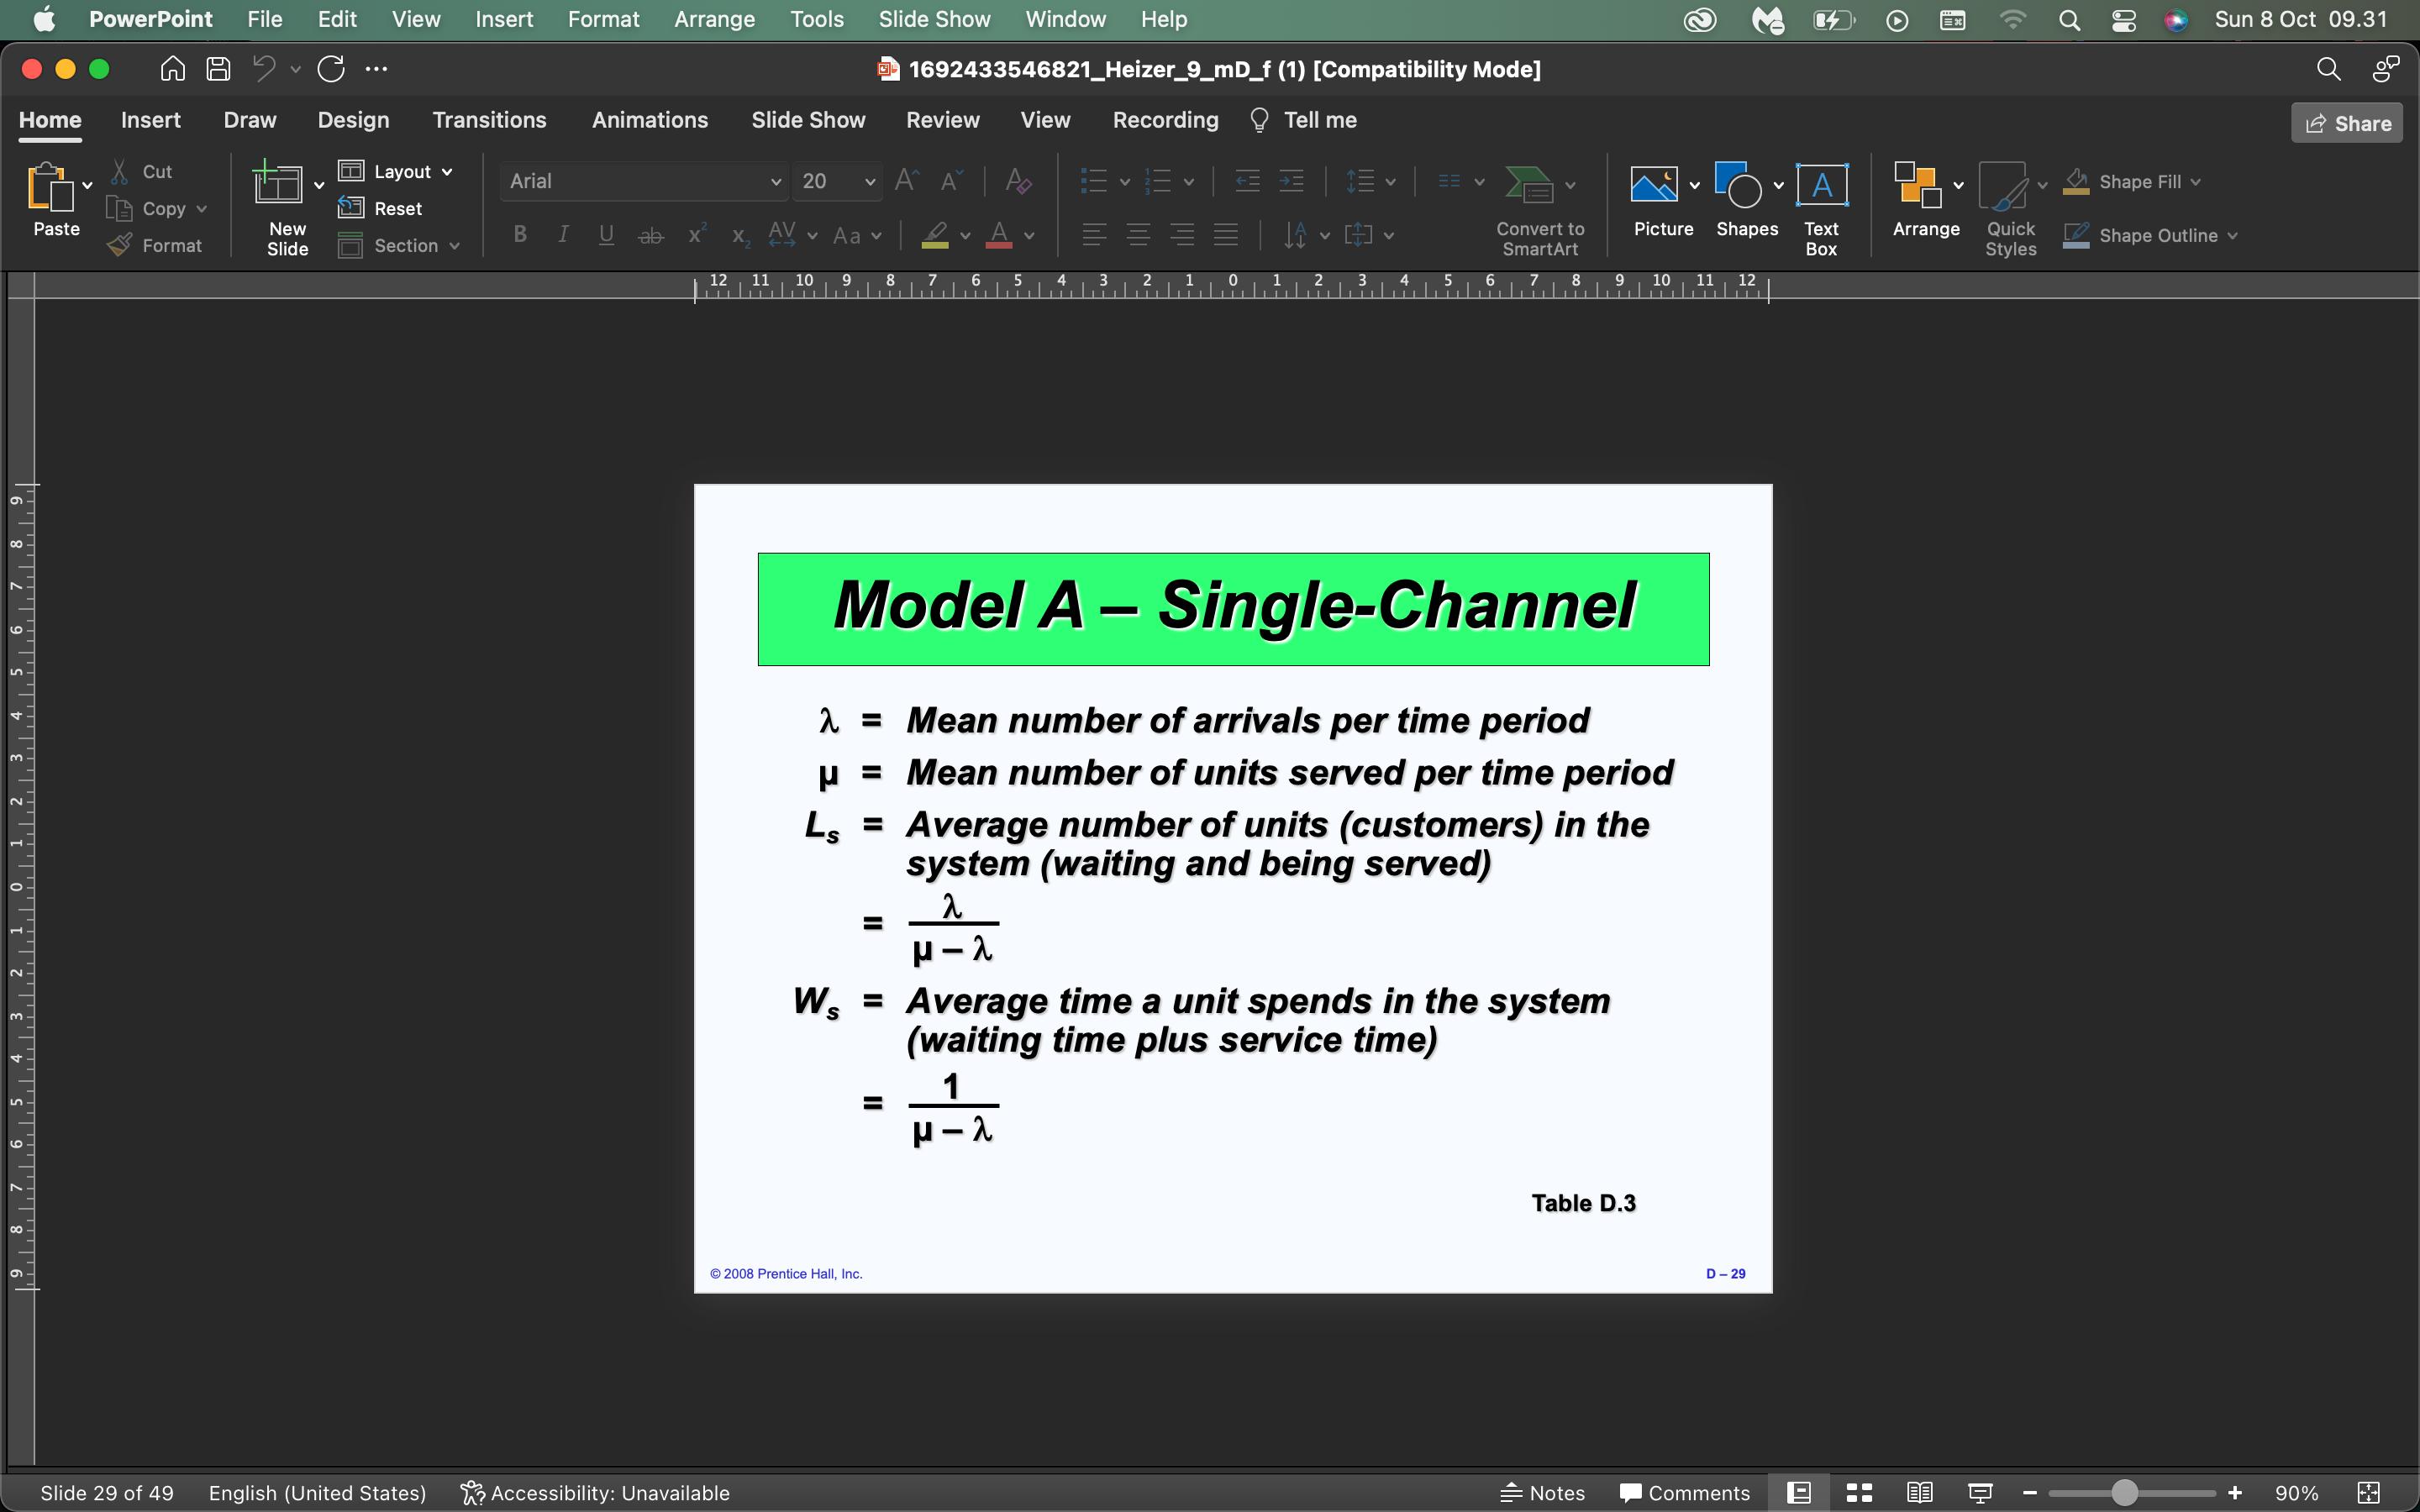Image resolution: width=2420 pixels, height=1512 pixels.
Task: Click the New Slide icon
Action: pos(278,186)
